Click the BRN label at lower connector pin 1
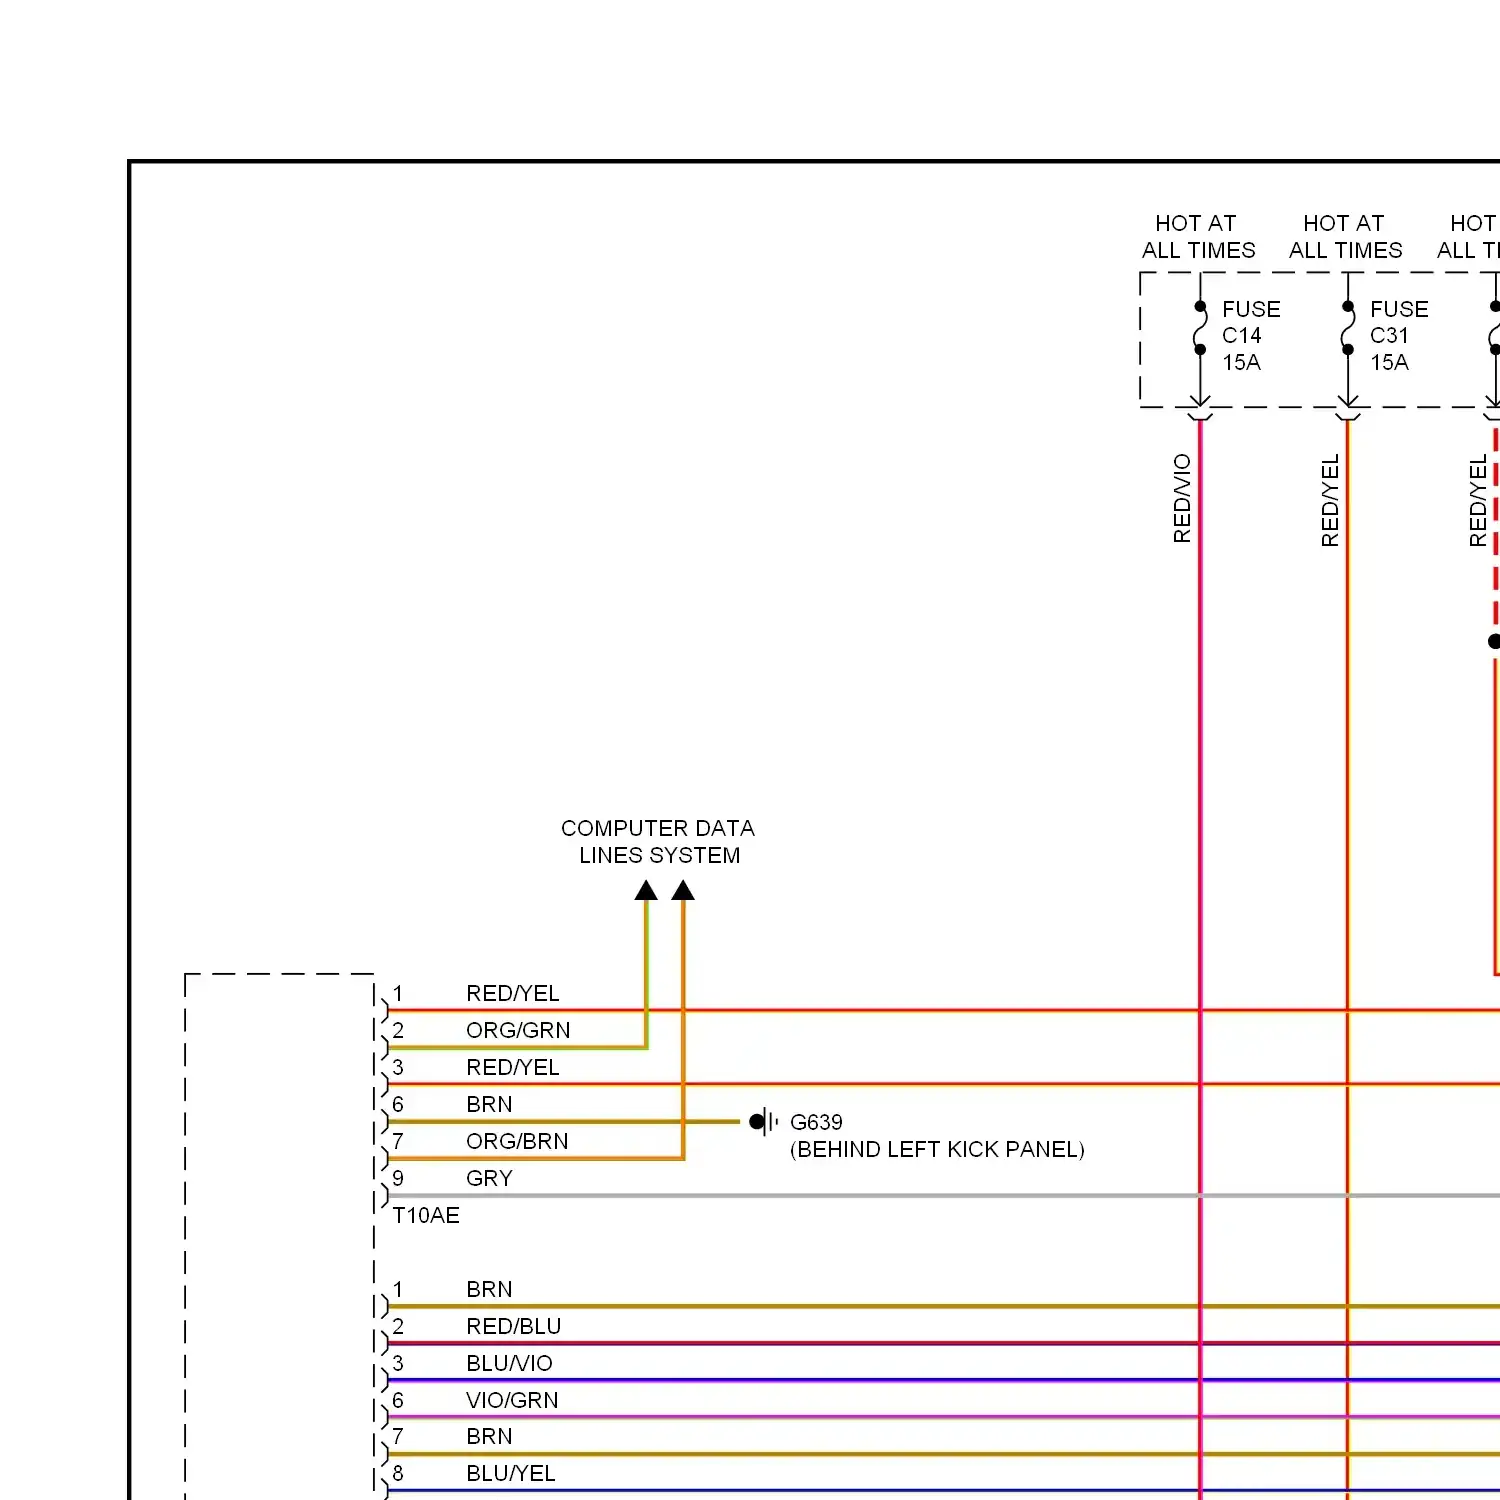Screen dimensions: 1500x1500 [489, 1289]
